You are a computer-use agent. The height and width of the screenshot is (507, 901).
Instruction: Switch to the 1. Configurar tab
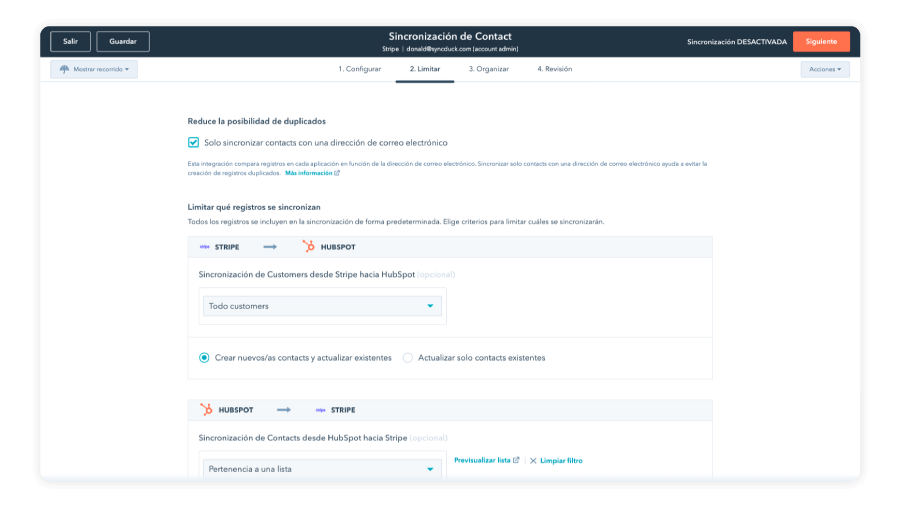coord(359,69)
